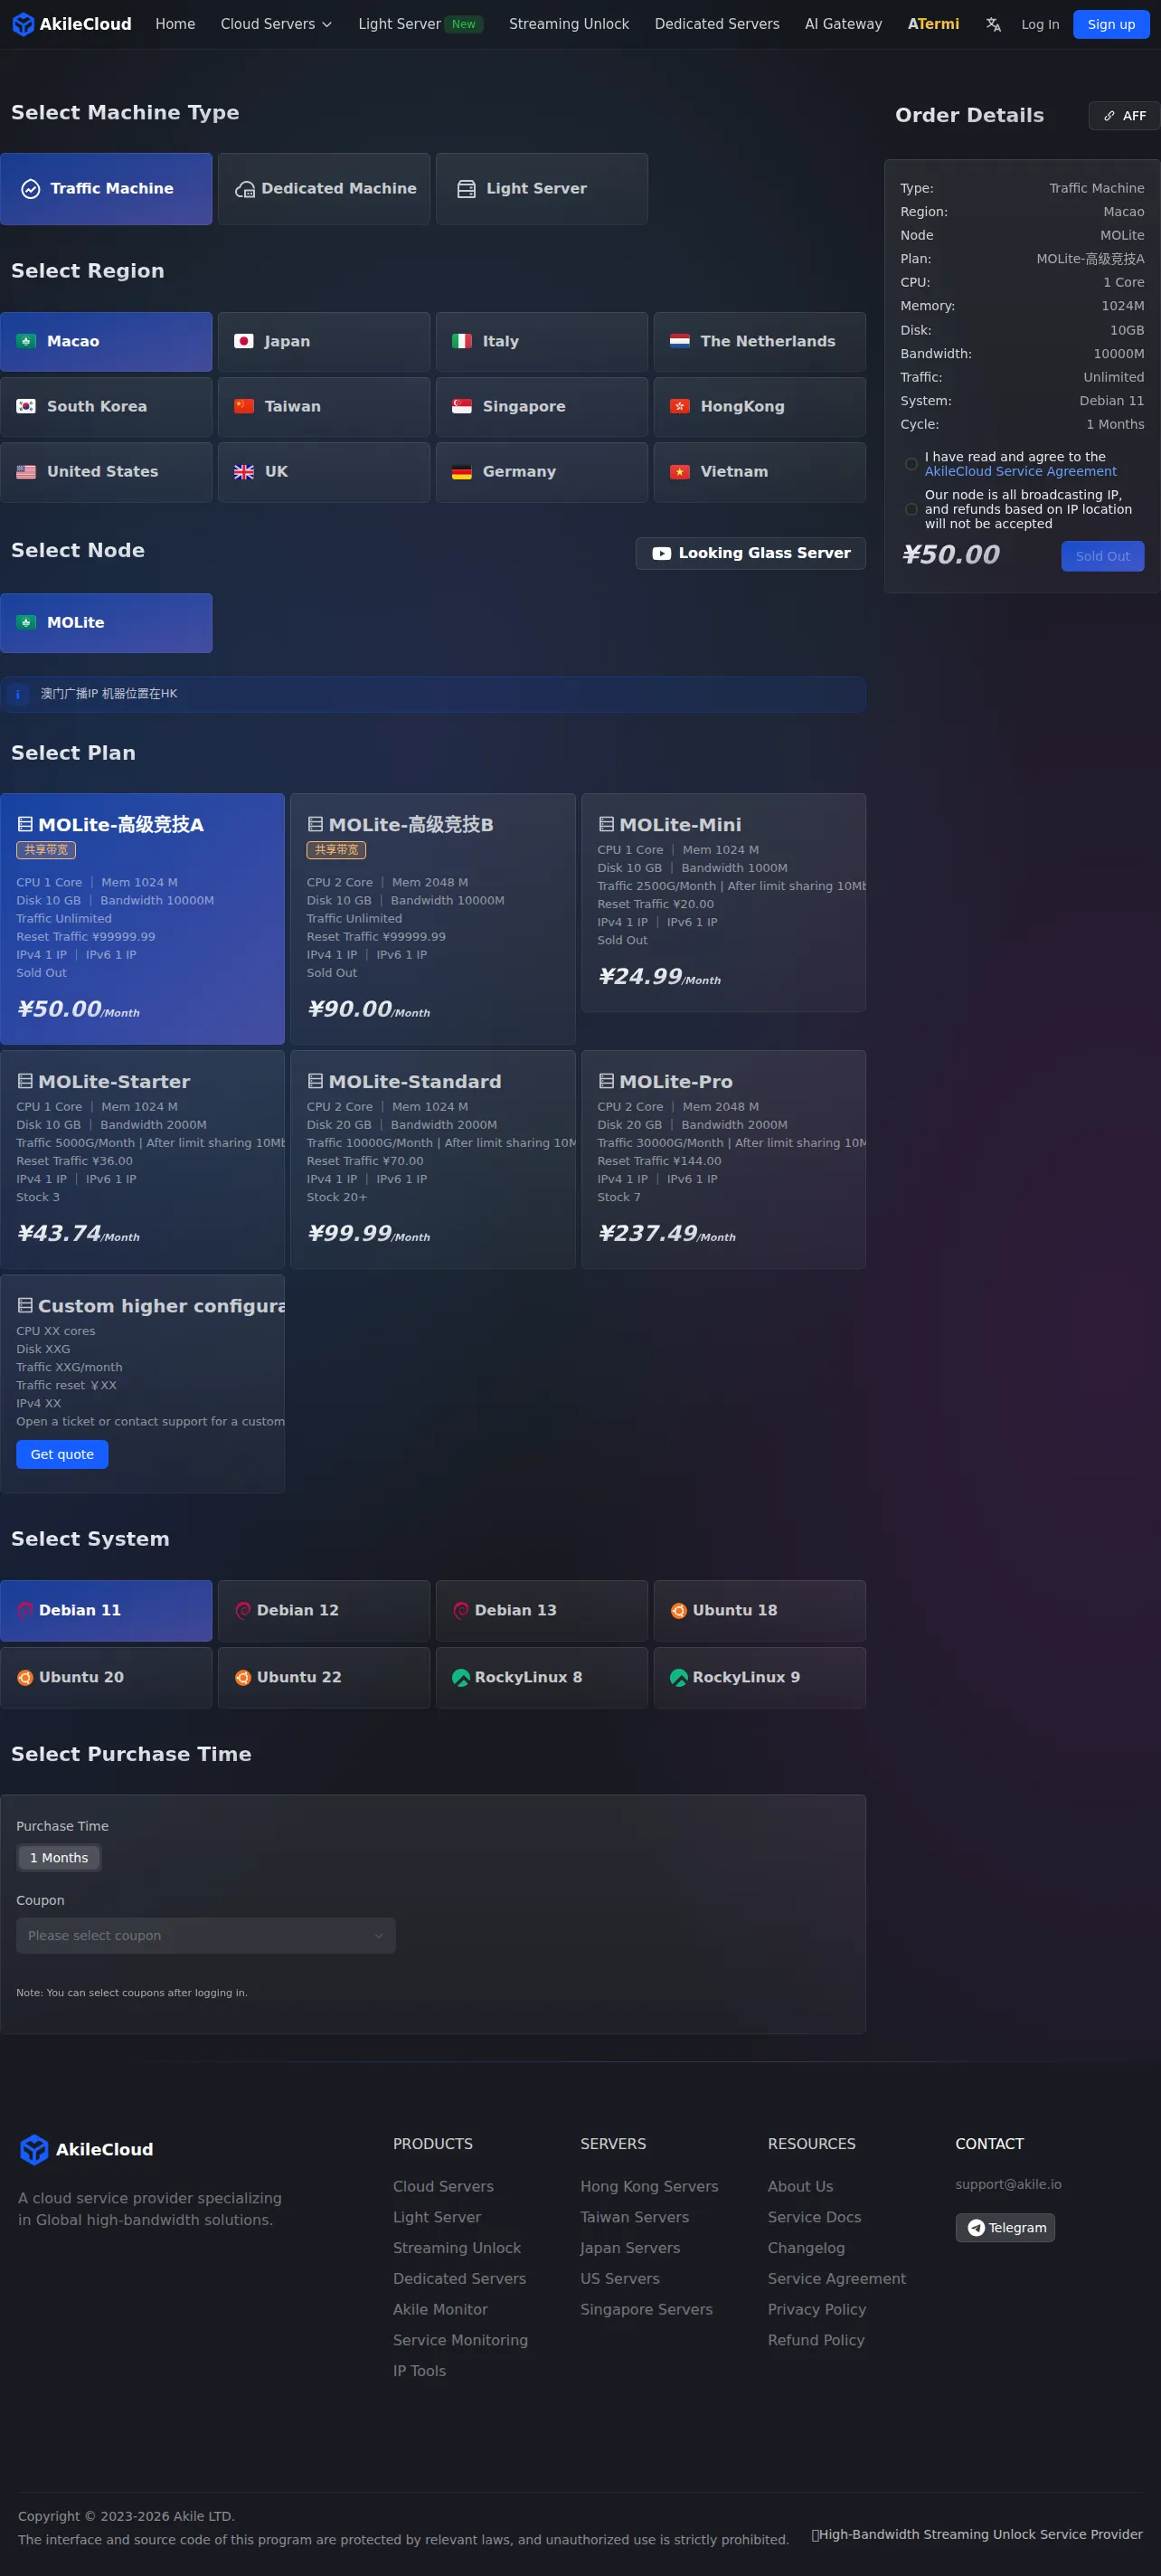Open the IP Tools footer link
This screenshot has height=2576, width=1161.
tap(419, 2371)
